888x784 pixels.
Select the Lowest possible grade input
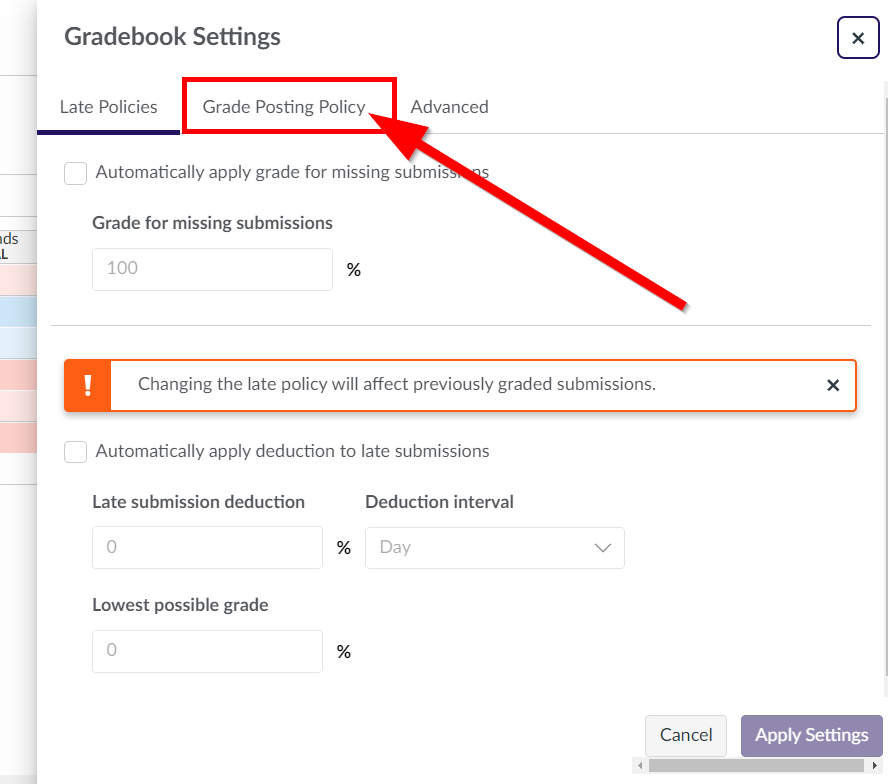207,651
